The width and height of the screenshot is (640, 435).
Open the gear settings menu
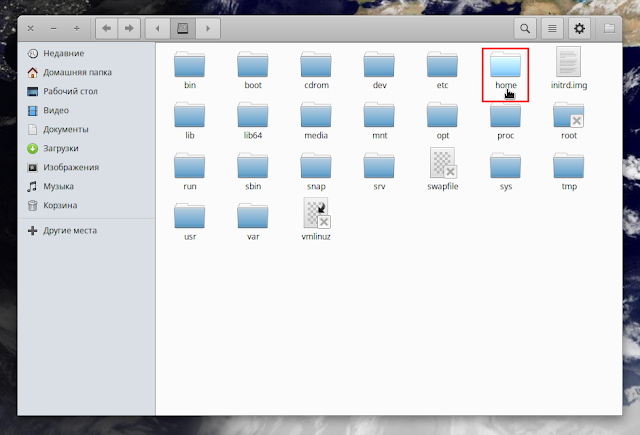(x=579, y=29)
